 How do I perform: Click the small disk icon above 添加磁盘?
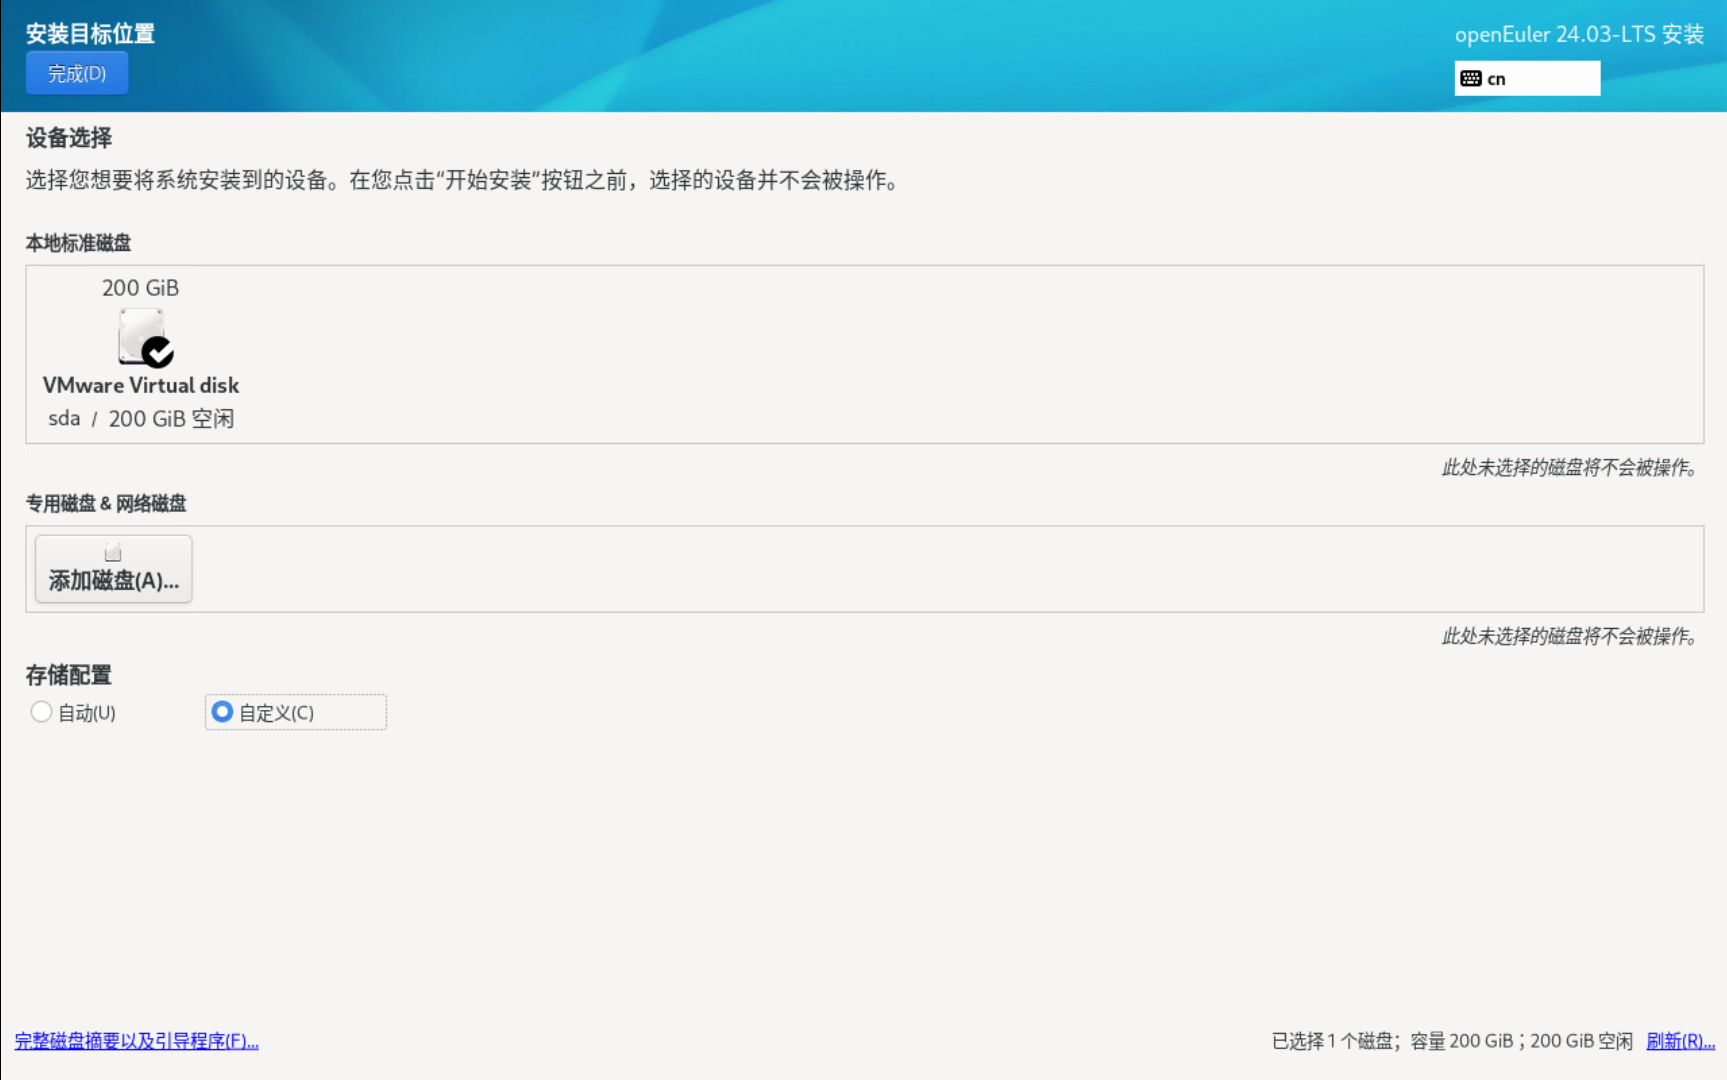(113, 553)
